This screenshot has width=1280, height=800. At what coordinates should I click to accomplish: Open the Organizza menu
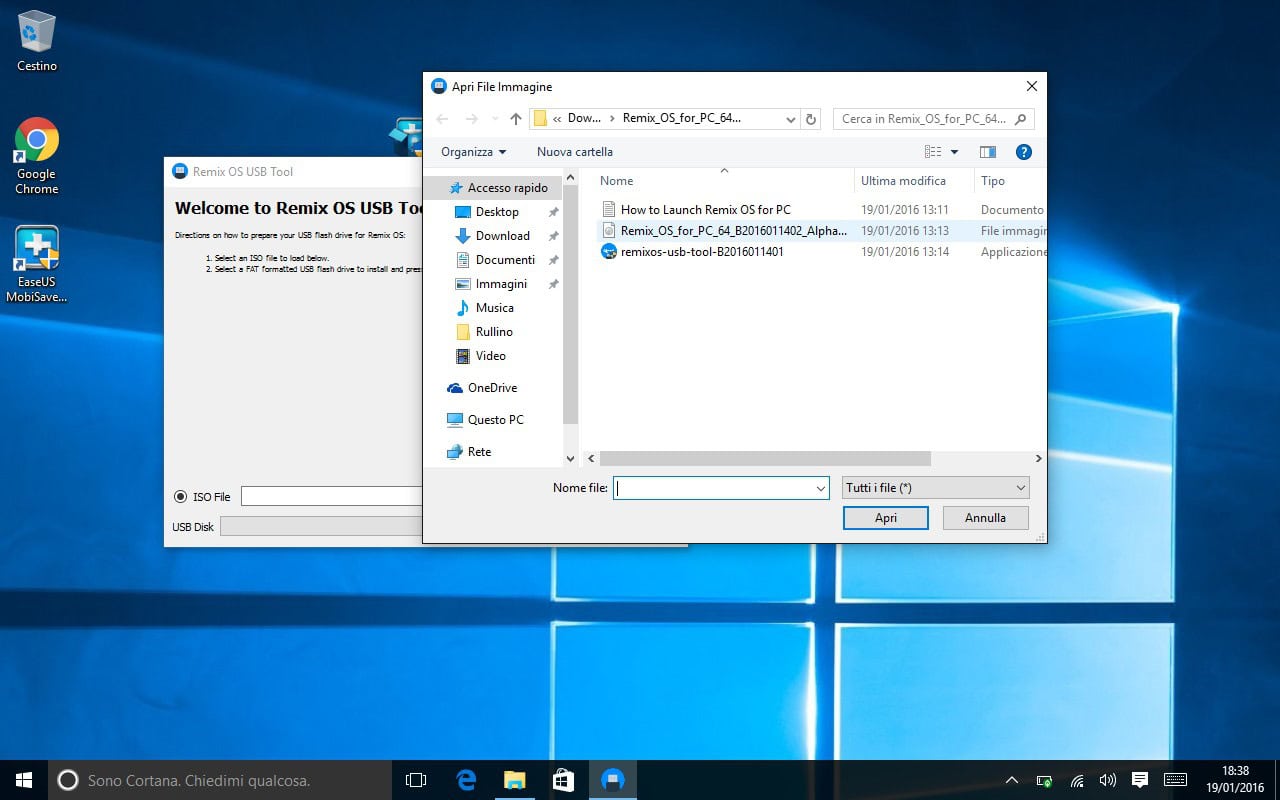(x=474, y=152)
